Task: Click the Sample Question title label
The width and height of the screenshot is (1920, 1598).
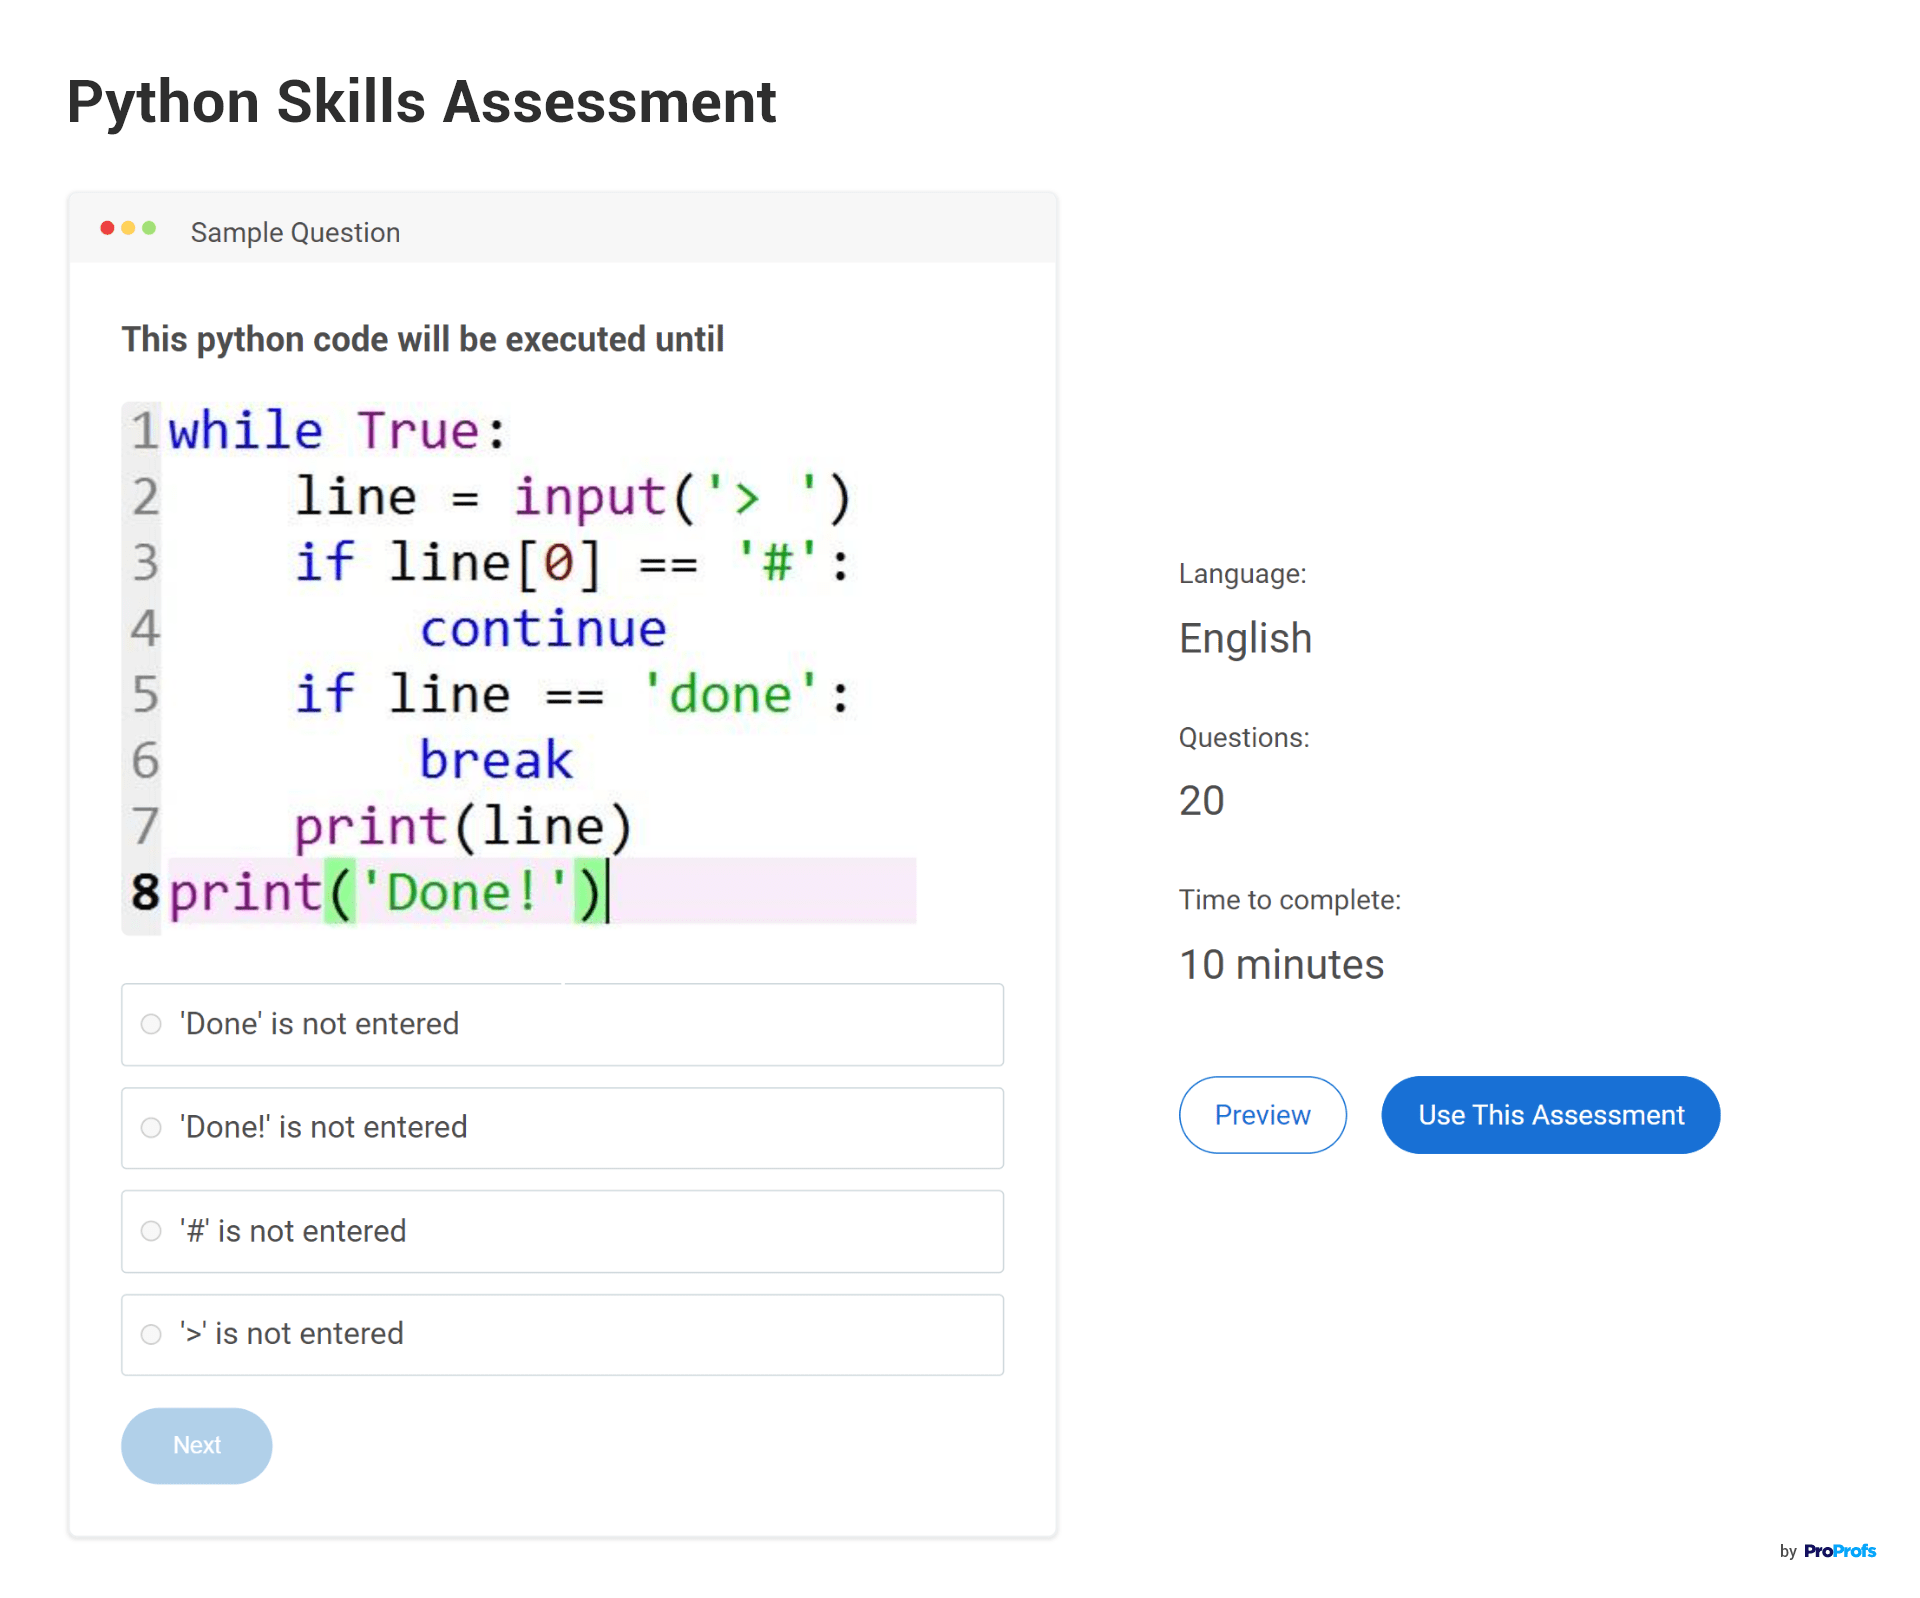Action: click(x=295, y=232)
